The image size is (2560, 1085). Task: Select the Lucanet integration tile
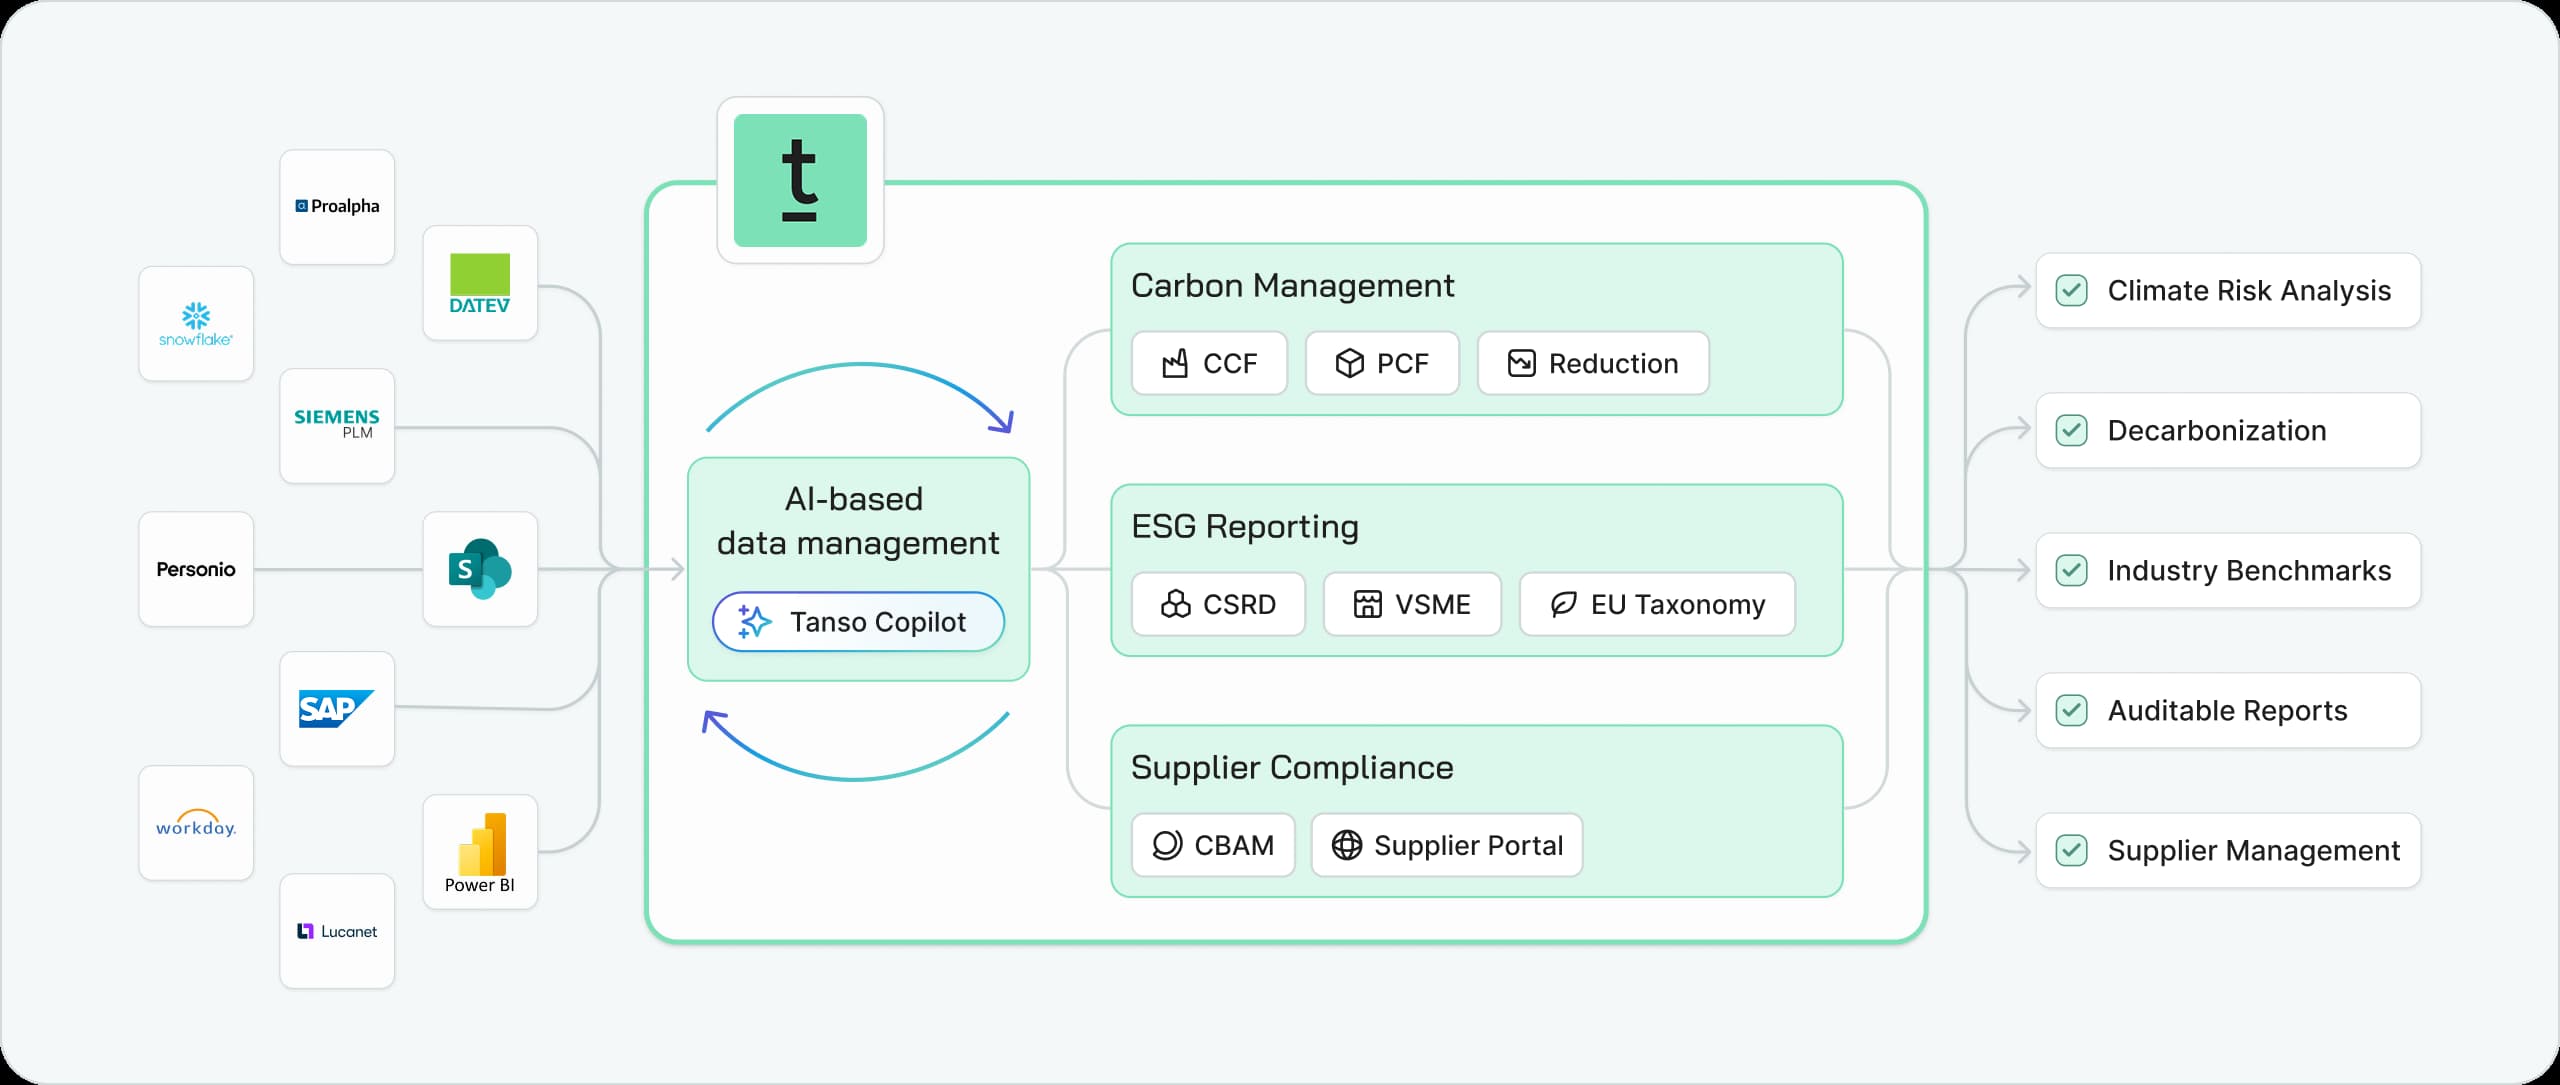pyautogui.click(x=337, y=931)
